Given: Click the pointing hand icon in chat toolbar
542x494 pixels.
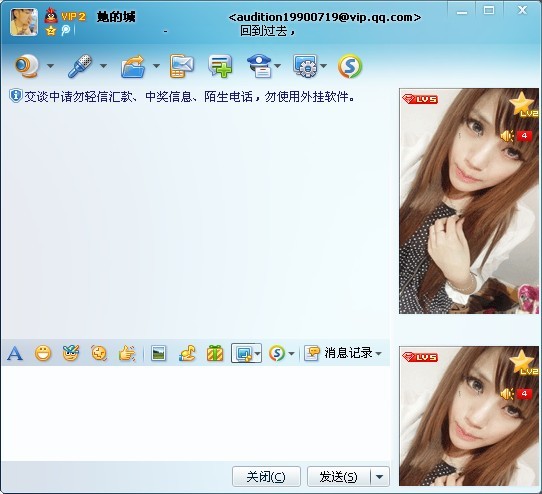Looking at the screenshot, I should (127, 353).
